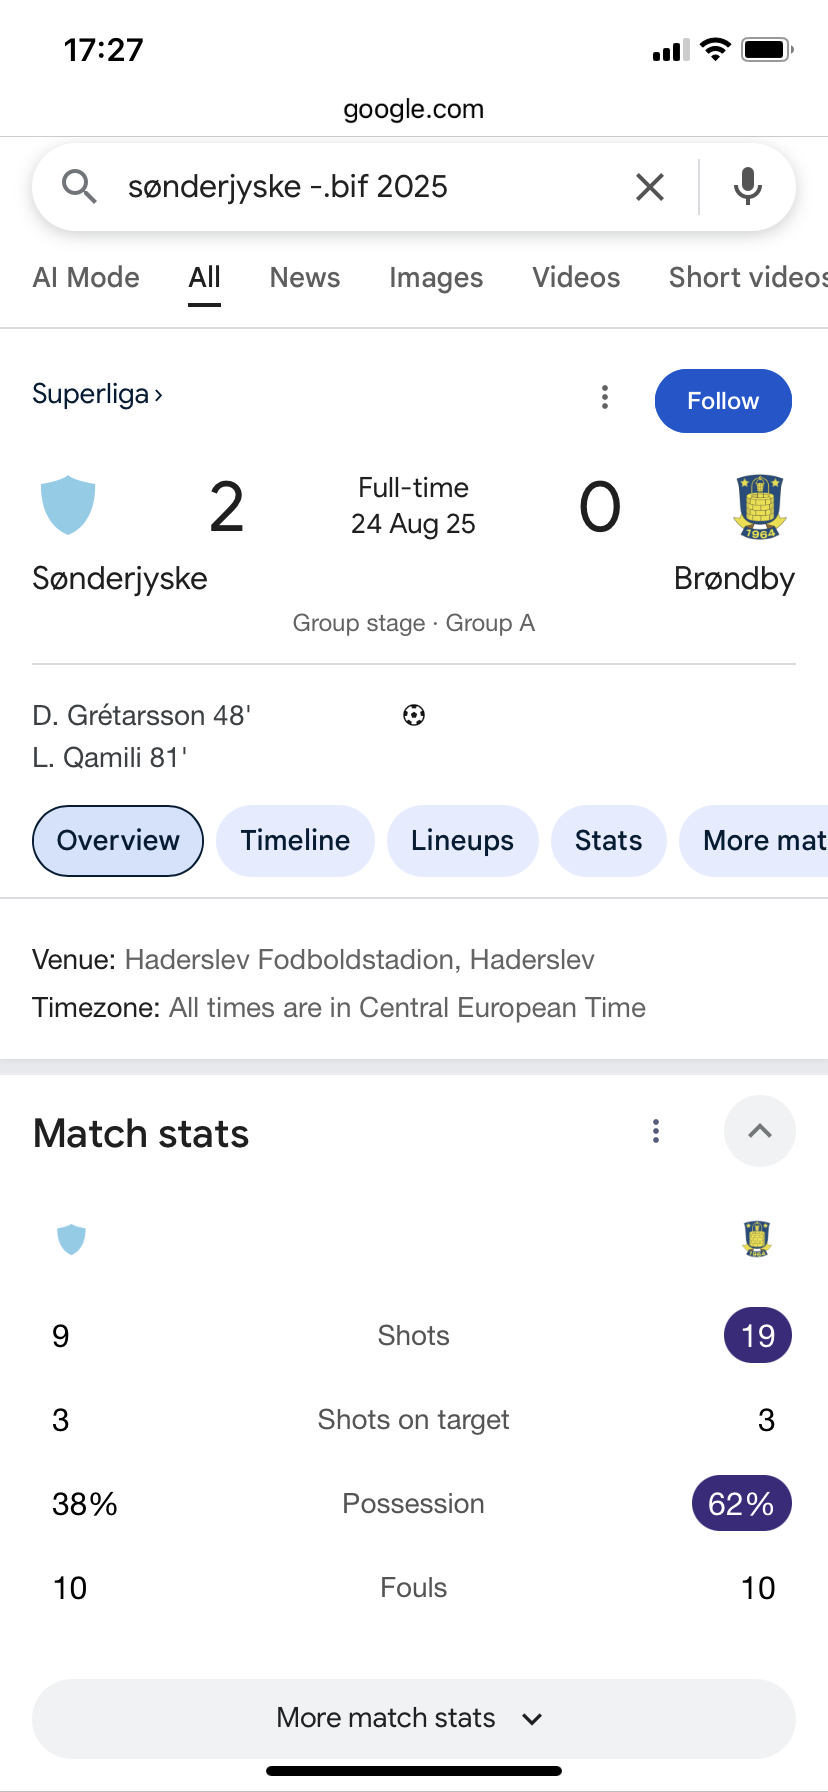The image size is (828, 1792).
Task: Tap the Brøndby team crest in the scoreboard
Action: coord(760,506)
